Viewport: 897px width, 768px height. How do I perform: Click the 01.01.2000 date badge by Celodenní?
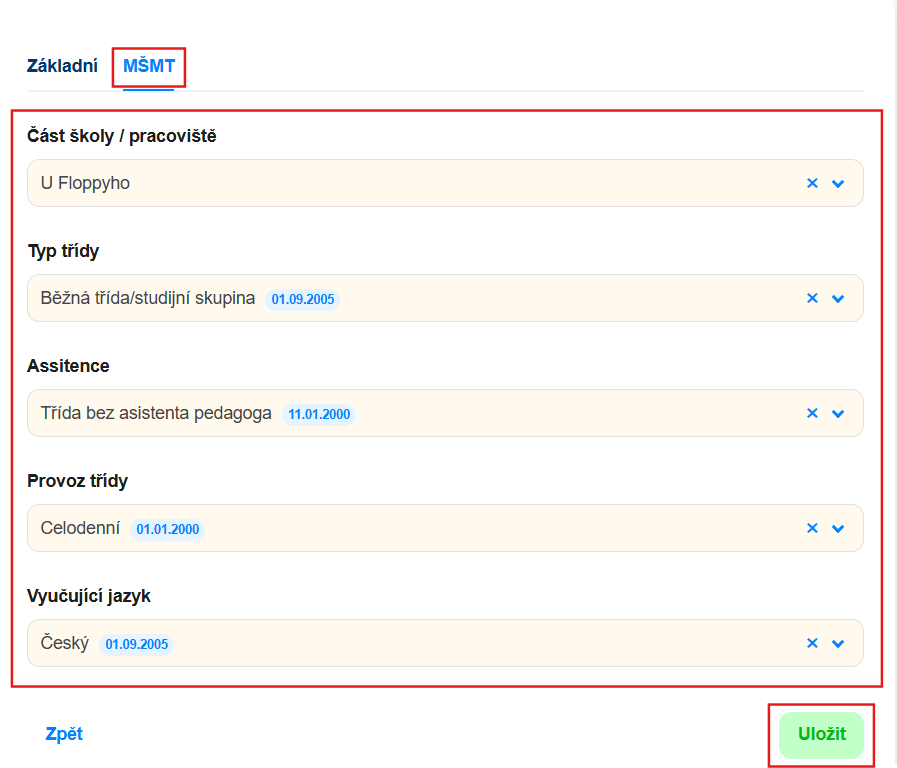[168, 529]
